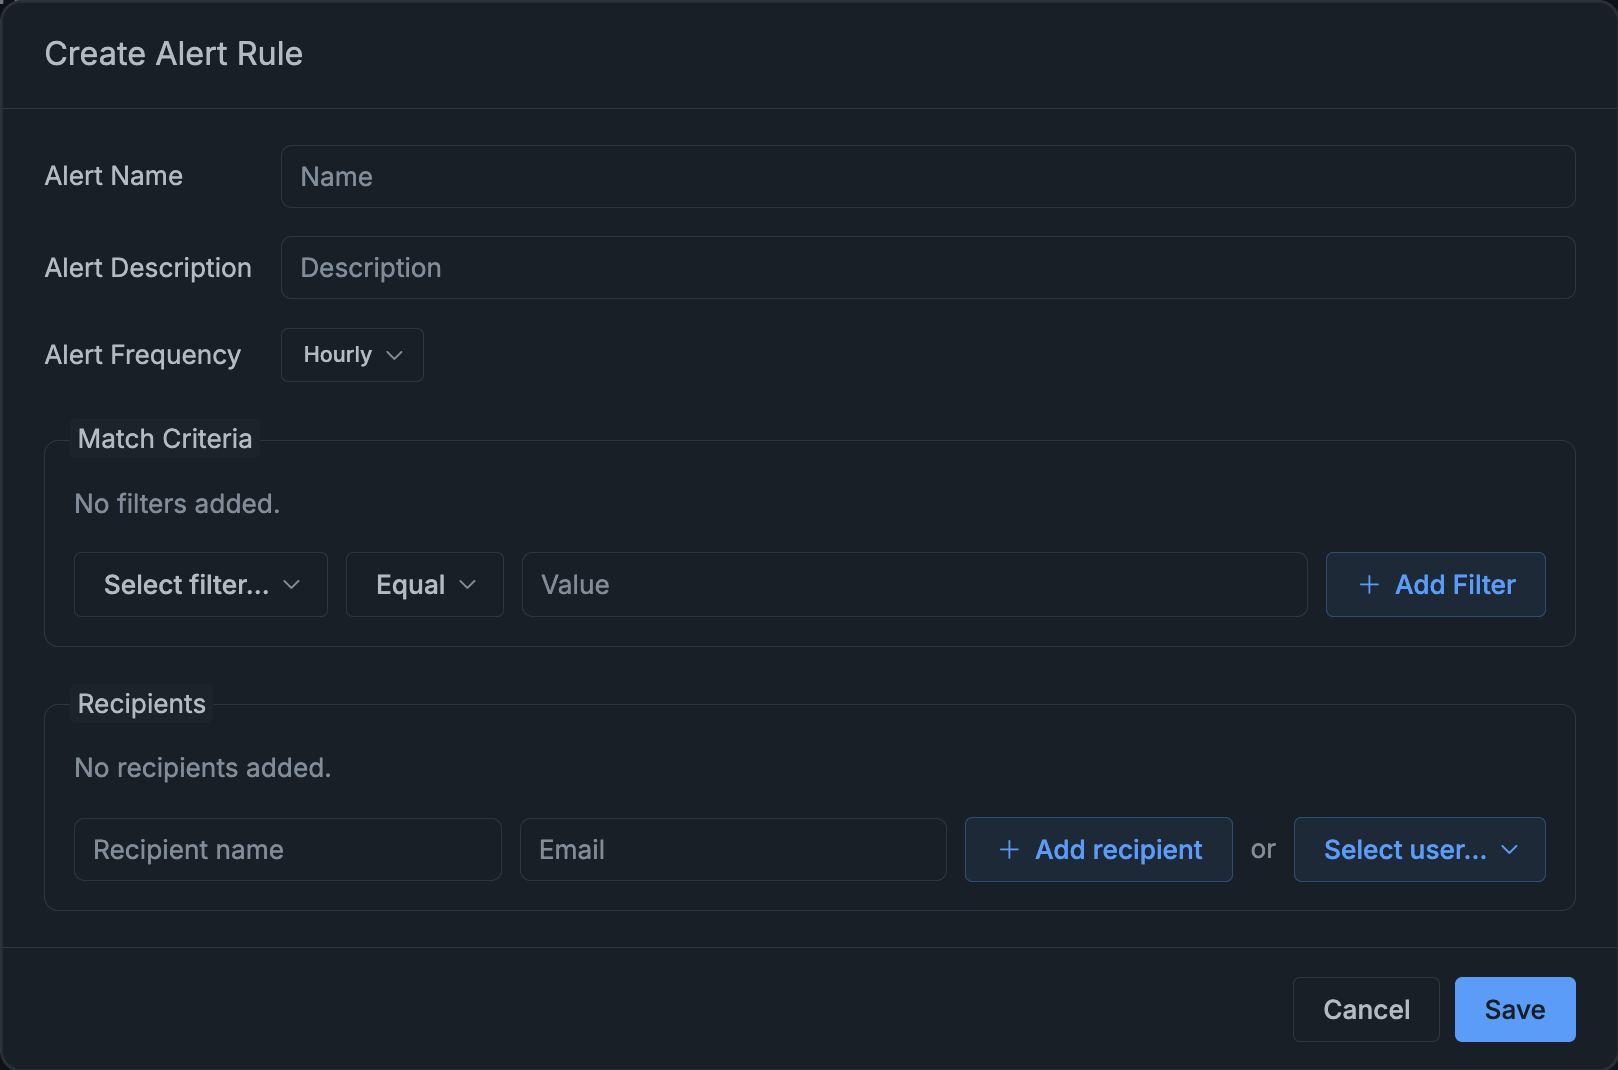Open the Equal operator dropdown

point(425,585)
